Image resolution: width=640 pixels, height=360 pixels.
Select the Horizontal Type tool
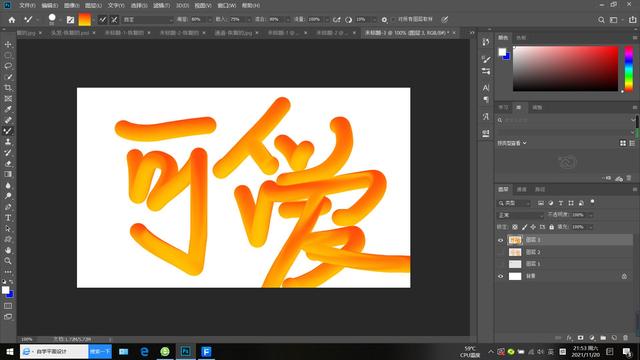point(8,218)
